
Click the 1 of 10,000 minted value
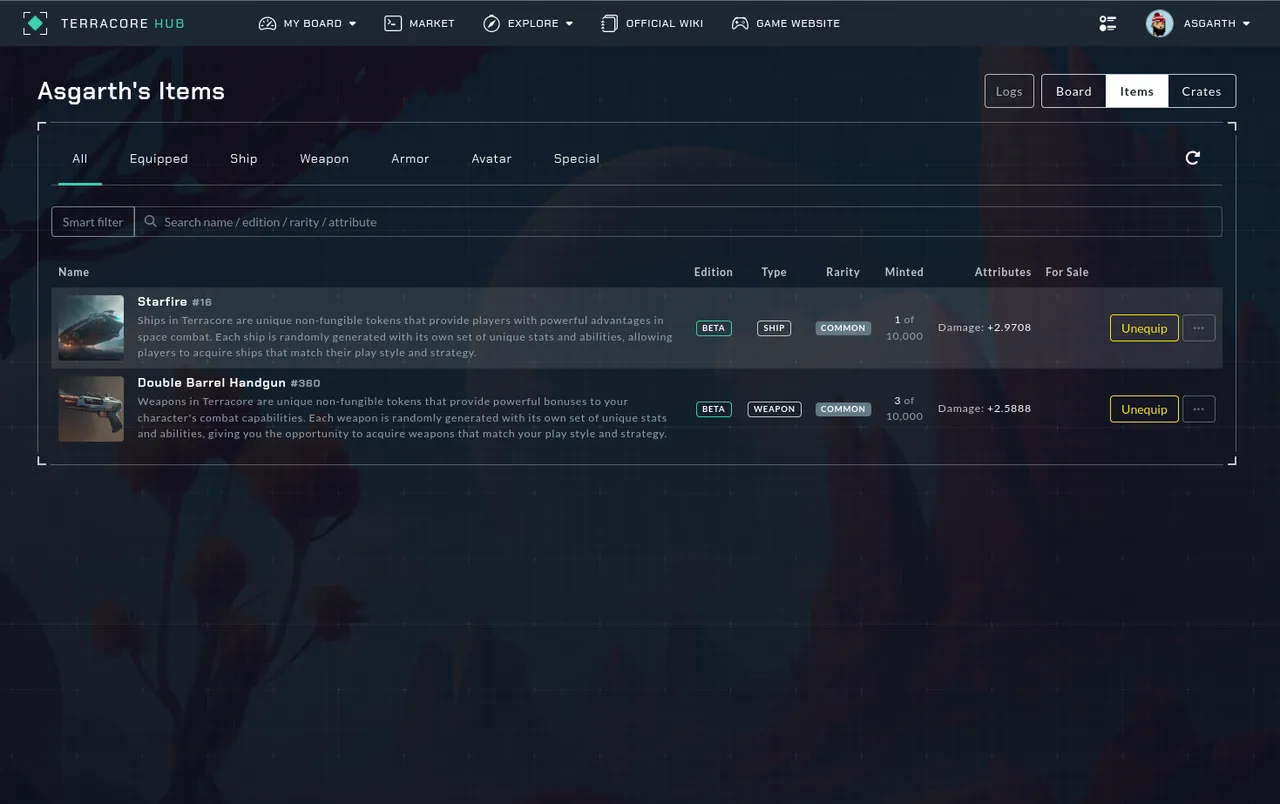click(904, 328)
